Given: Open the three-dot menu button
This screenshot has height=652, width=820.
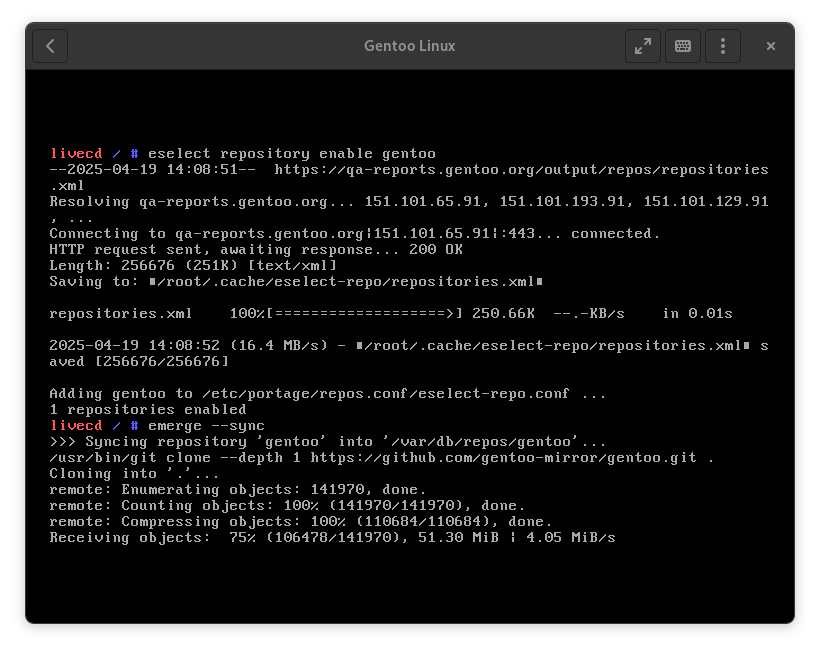Looking at the screenshot, I should (723, 46).
